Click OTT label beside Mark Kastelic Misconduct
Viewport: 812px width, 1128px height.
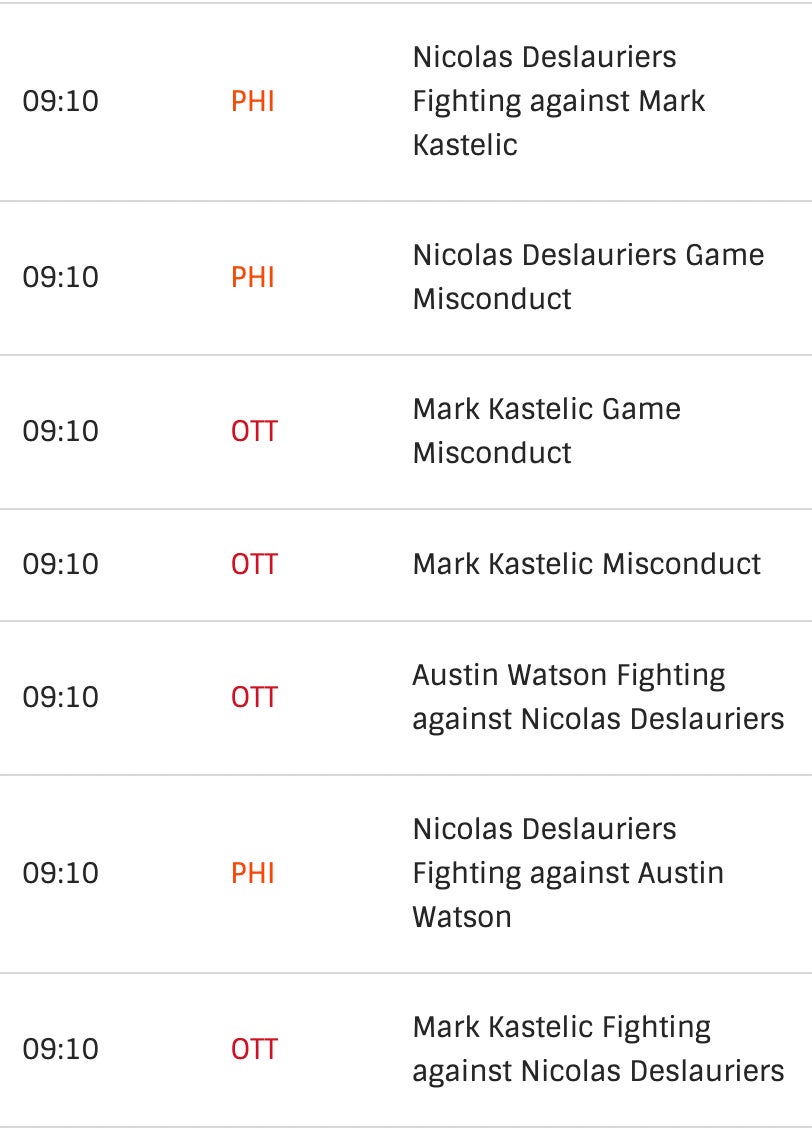pos(254,564)
